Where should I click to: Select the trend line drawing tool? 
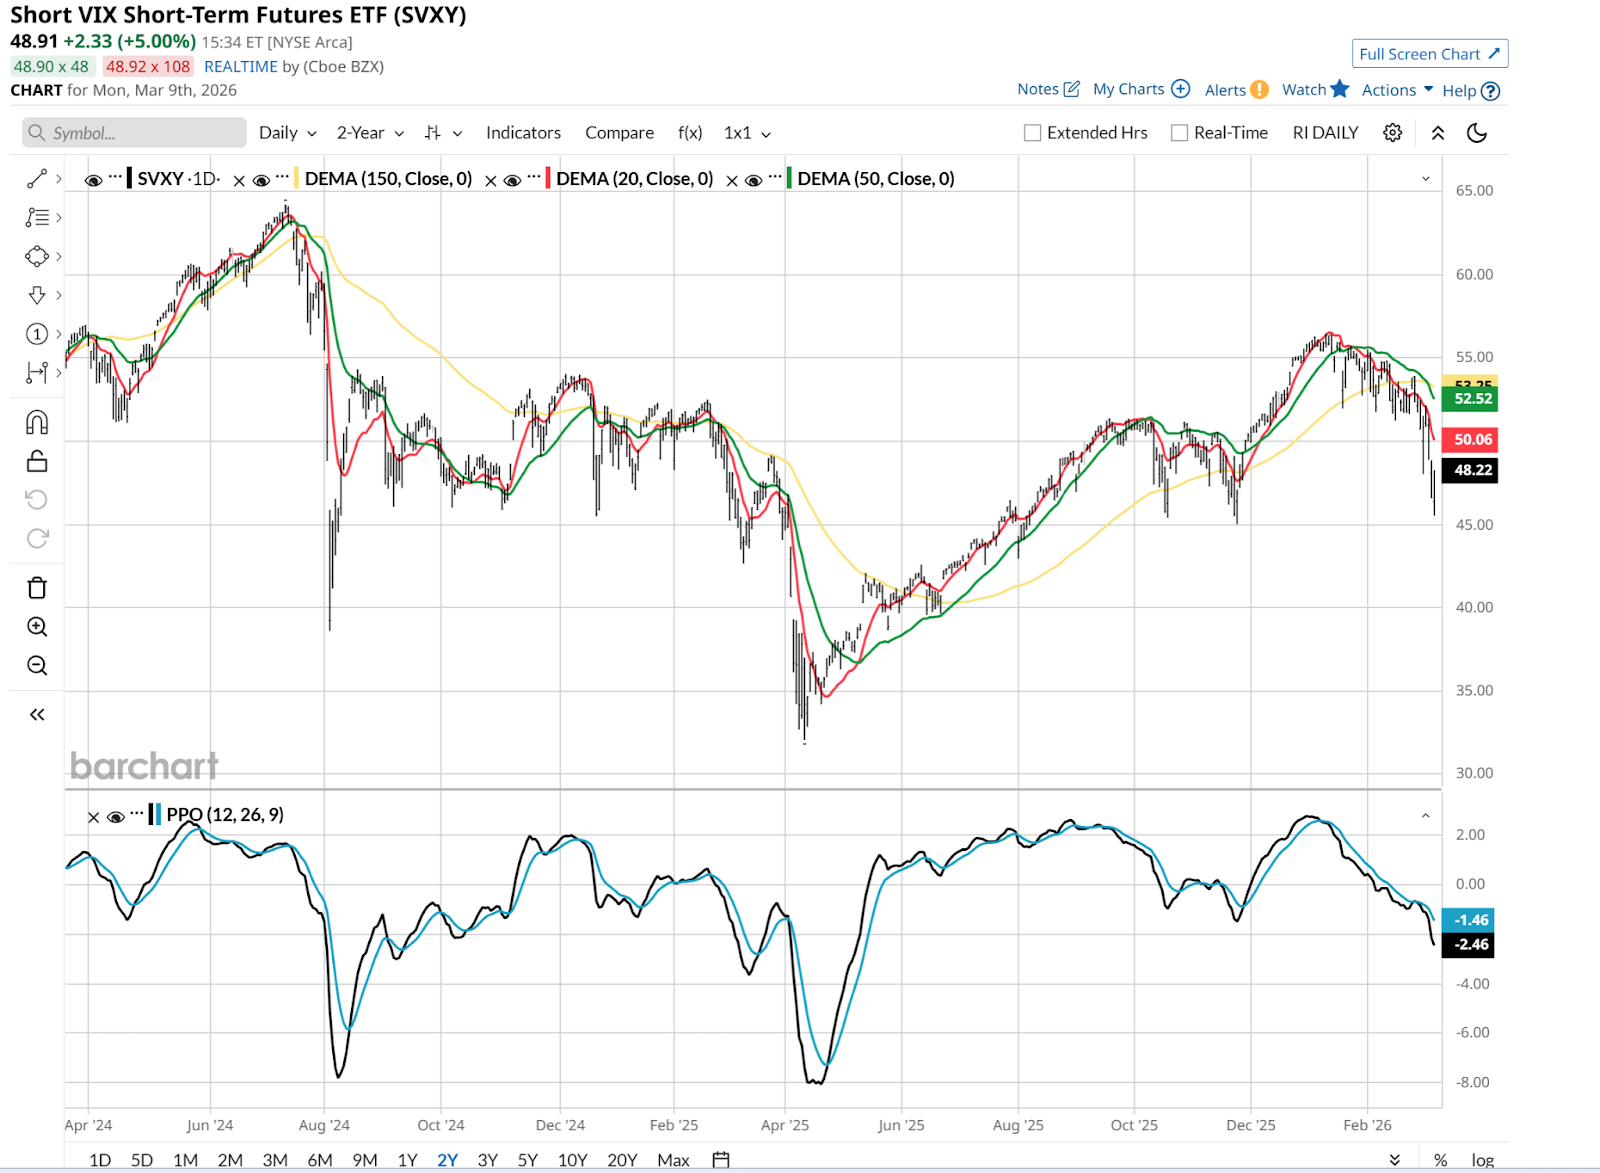point(37,179)
